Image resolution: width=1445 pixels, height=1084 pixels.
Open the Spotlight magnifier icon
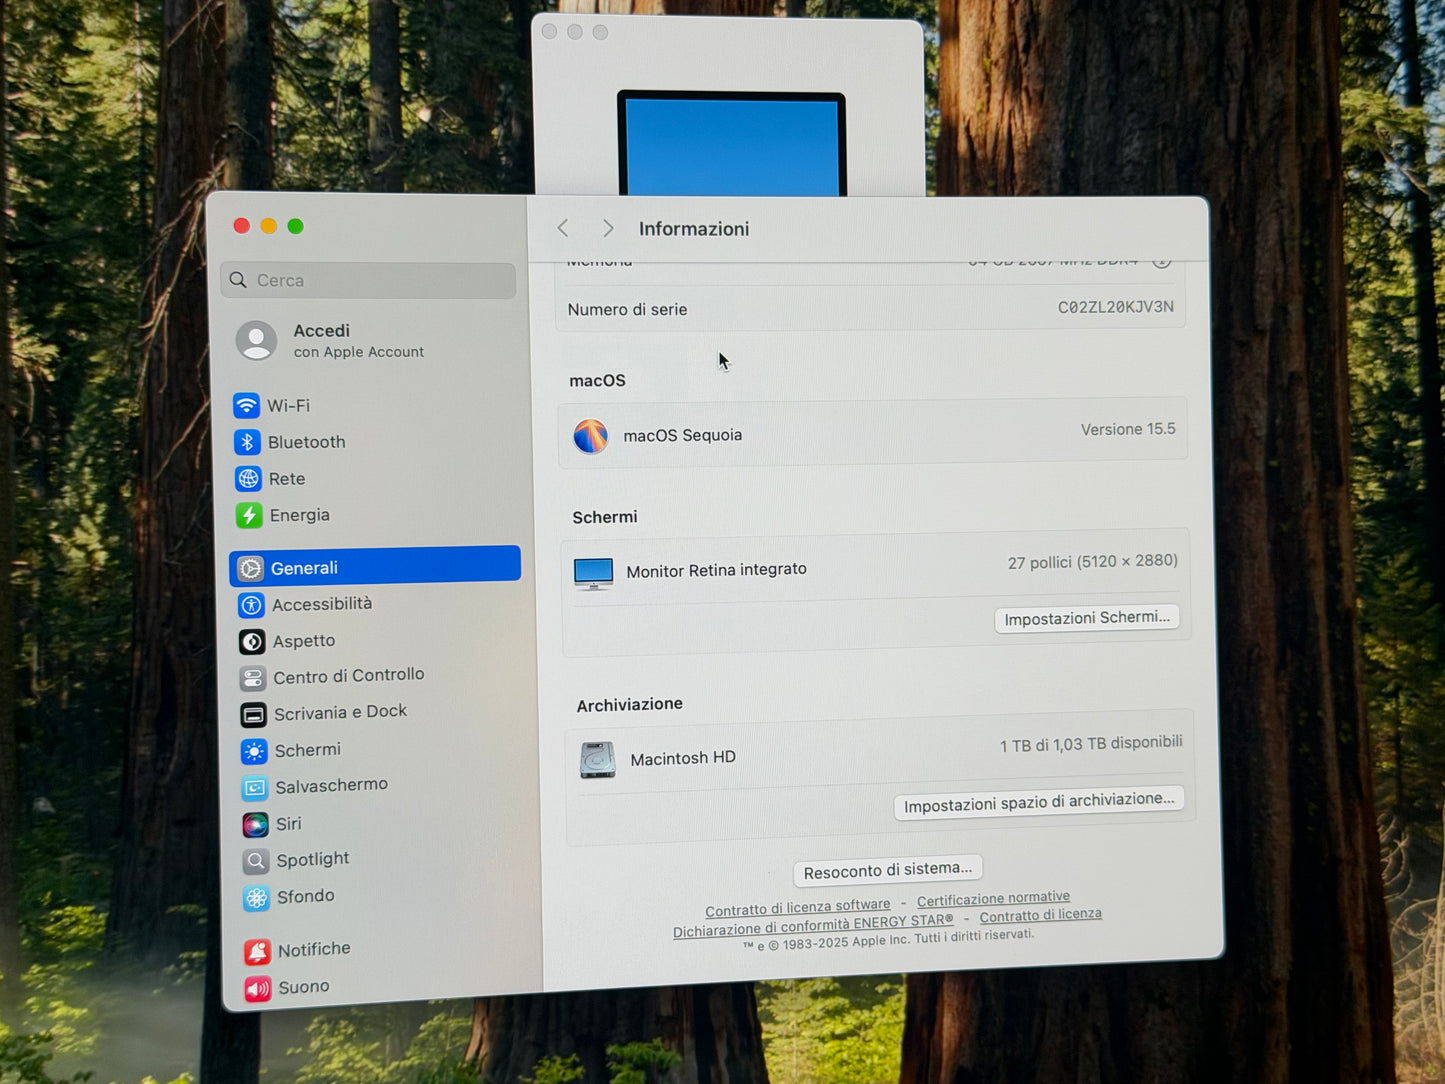click(256, 861)
